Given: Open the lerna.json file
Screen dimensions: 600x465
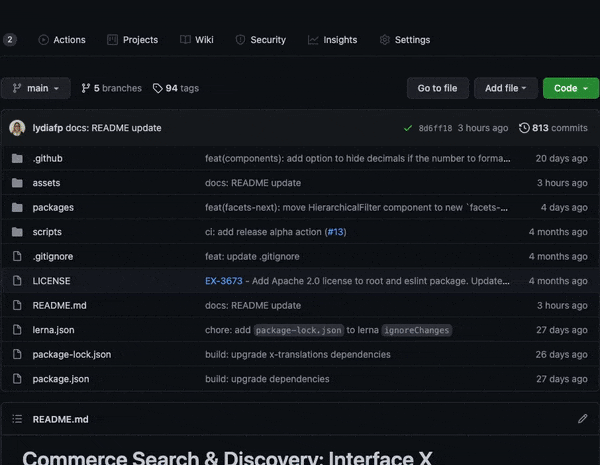Looking at the screenshot, I should point(53,330).
